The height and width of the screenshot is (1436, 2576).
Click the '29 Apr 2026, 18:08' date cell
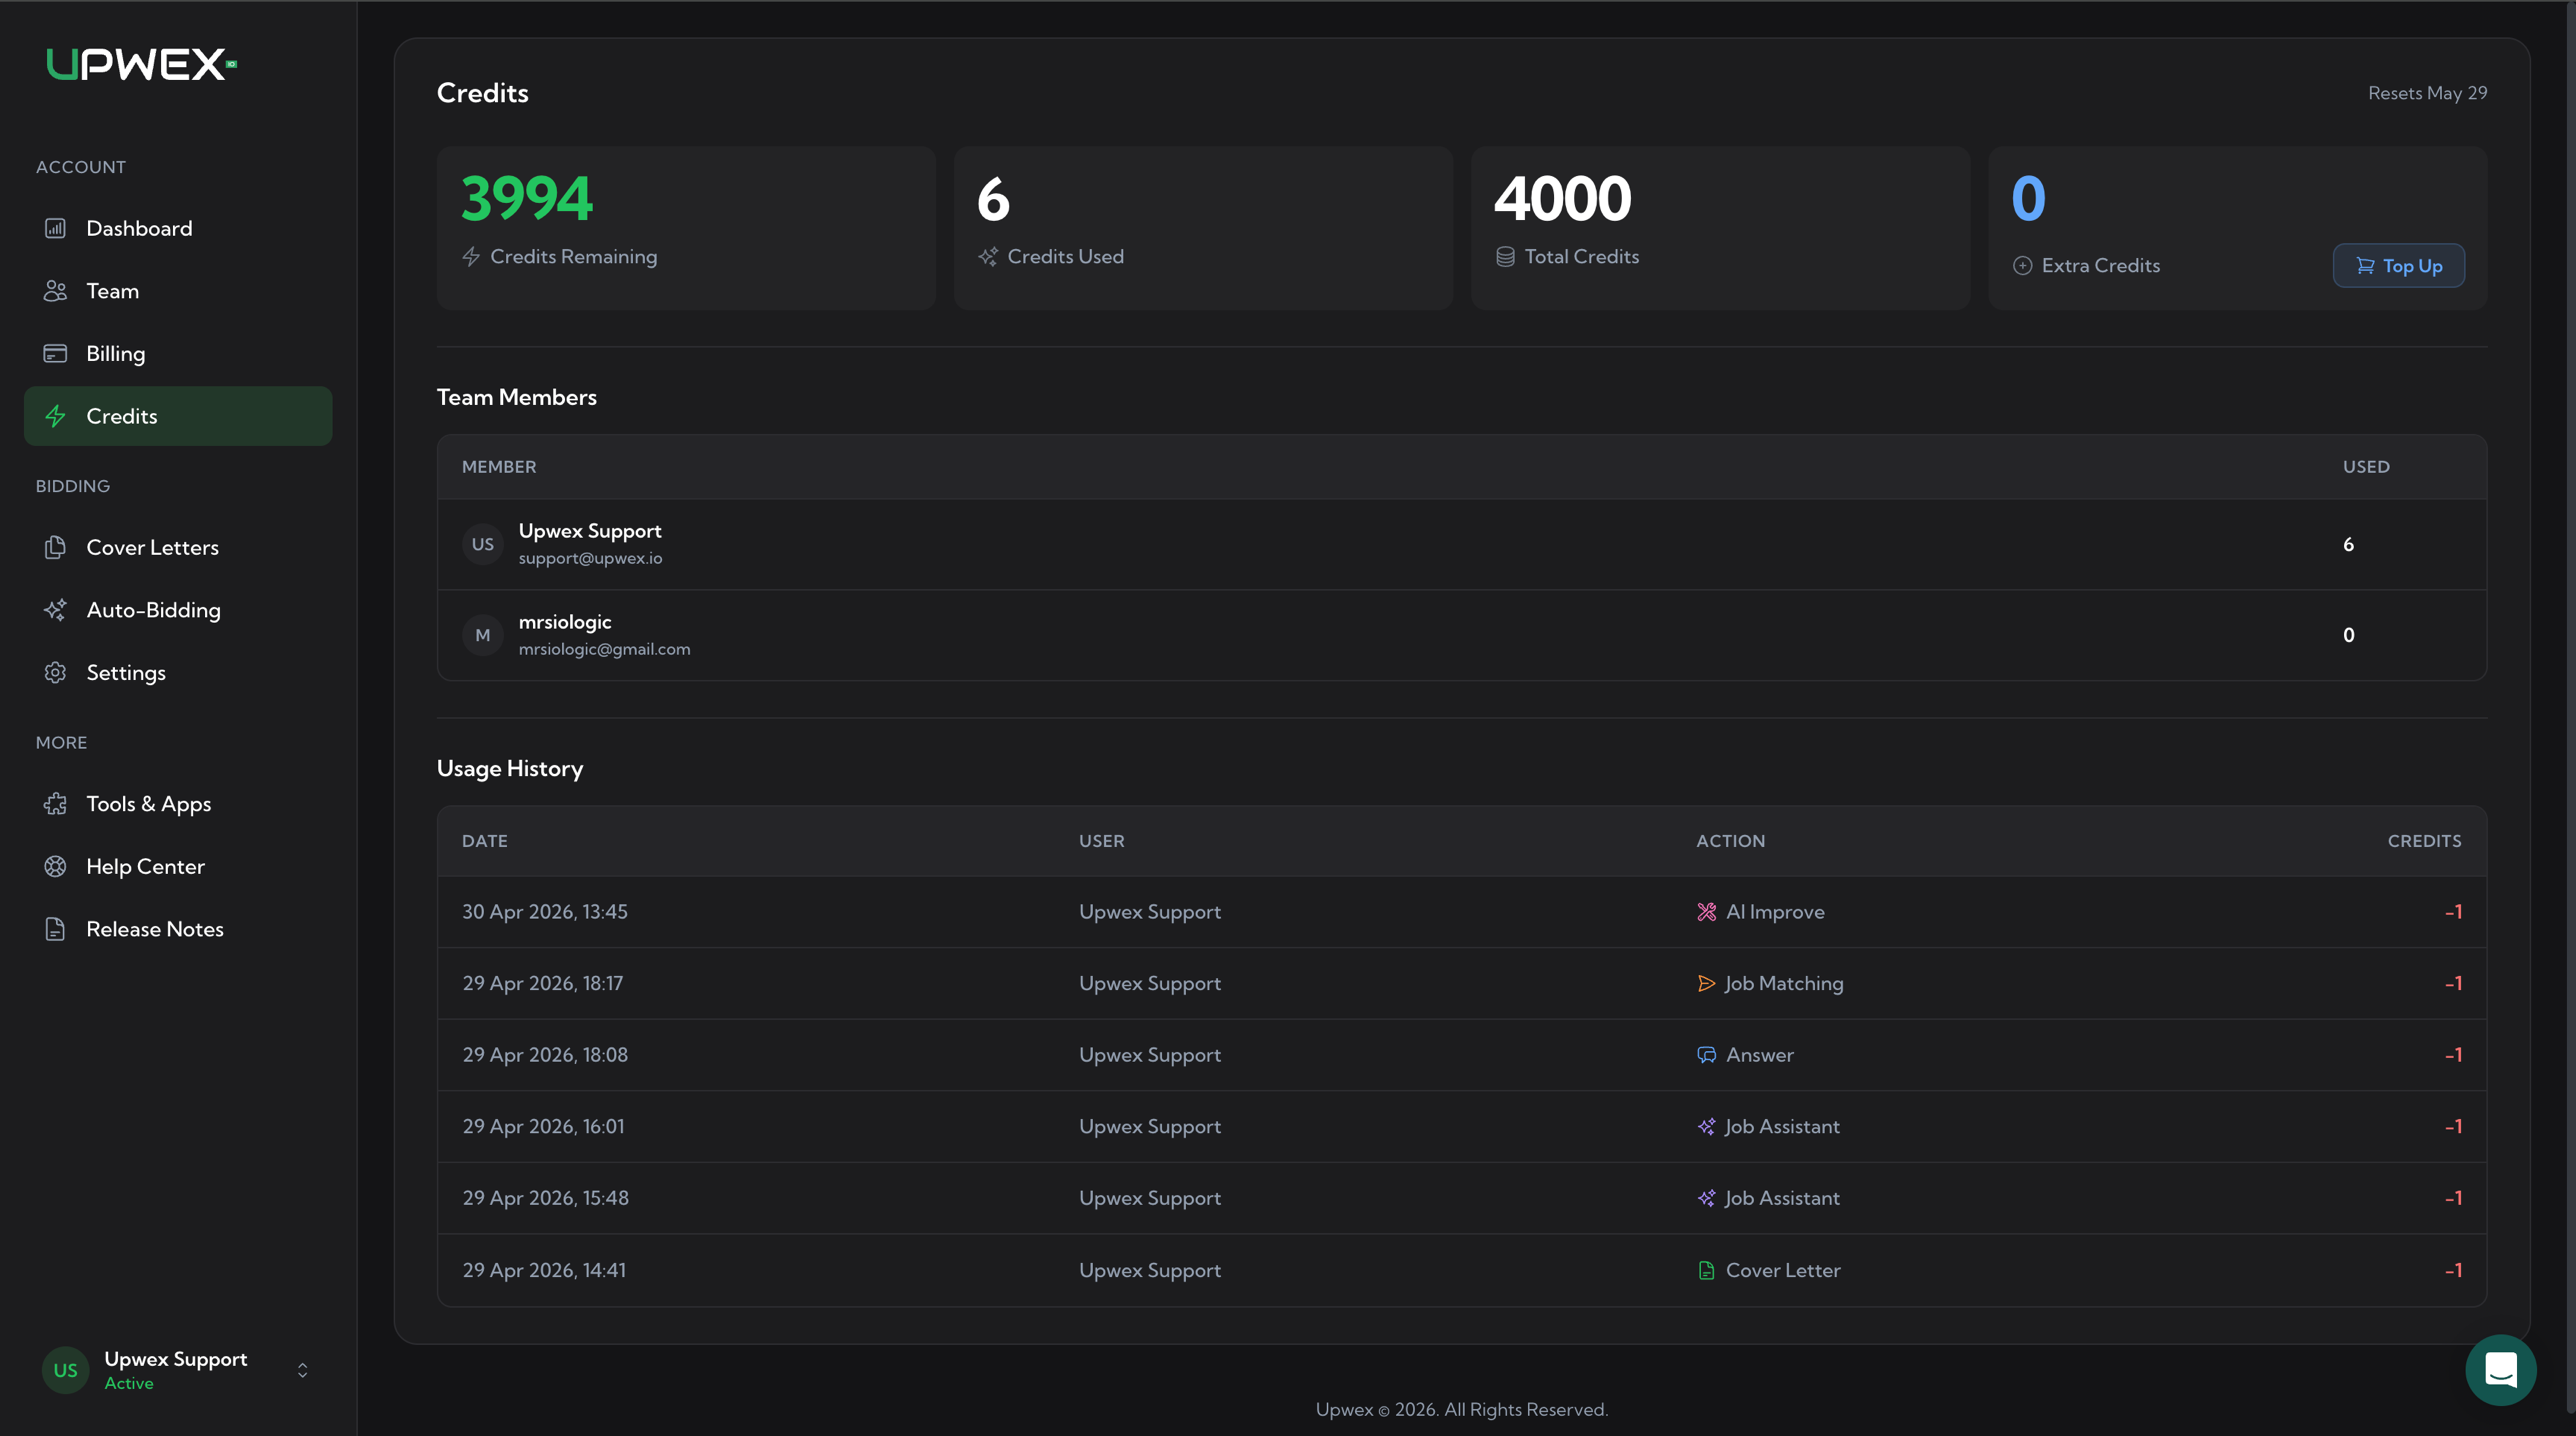click(x=545, y=1055)
